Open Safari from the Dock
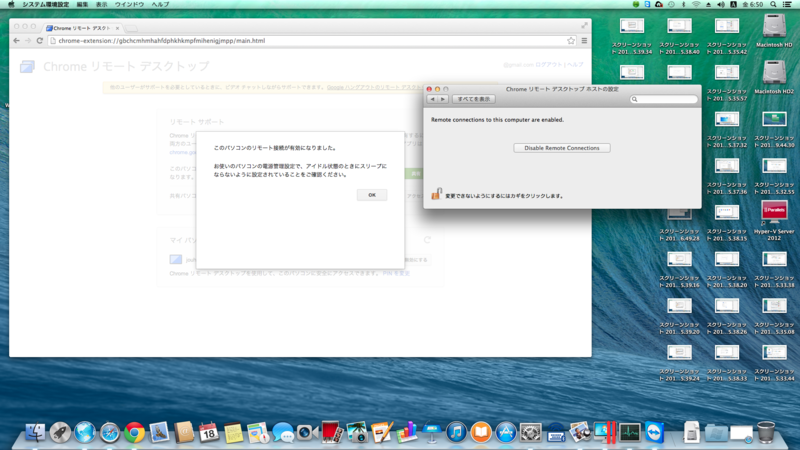The image size is (800, 450). tap(110, 432)
